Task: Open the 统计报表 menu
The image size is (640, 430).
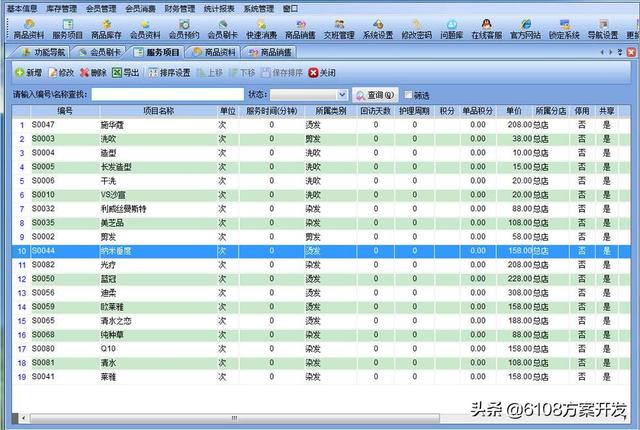Action: point(219,8)
